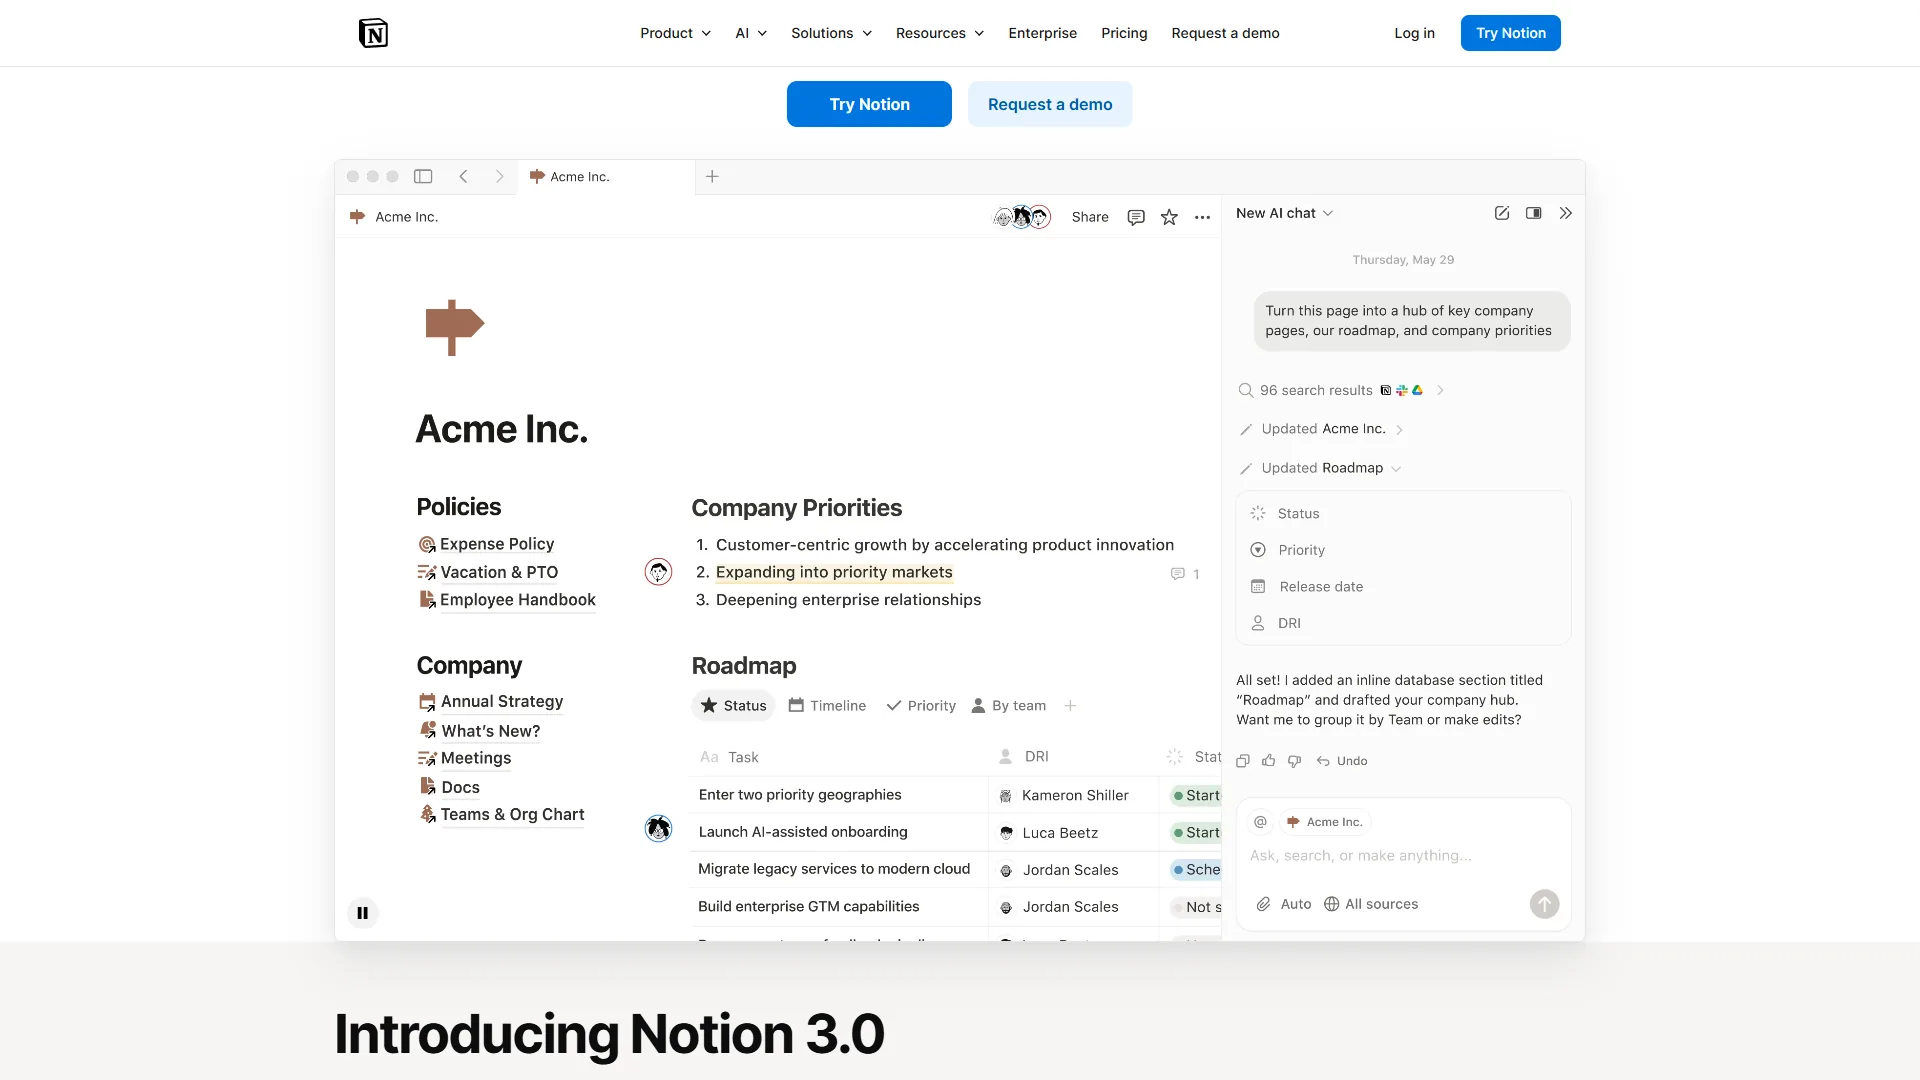Open the Resources dropdown menu
This screenshot has width=1920, height=1080.
click(940, 33)
